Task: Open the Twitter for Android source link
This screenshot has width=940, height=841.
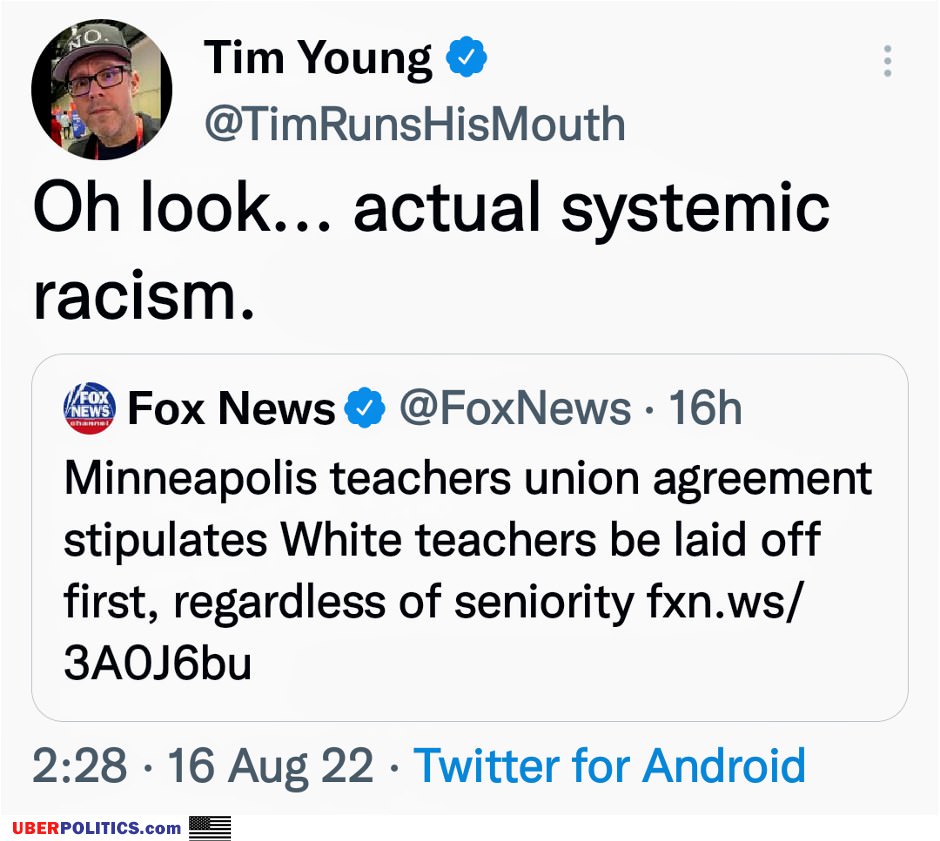Action: [x=609, y=766]
